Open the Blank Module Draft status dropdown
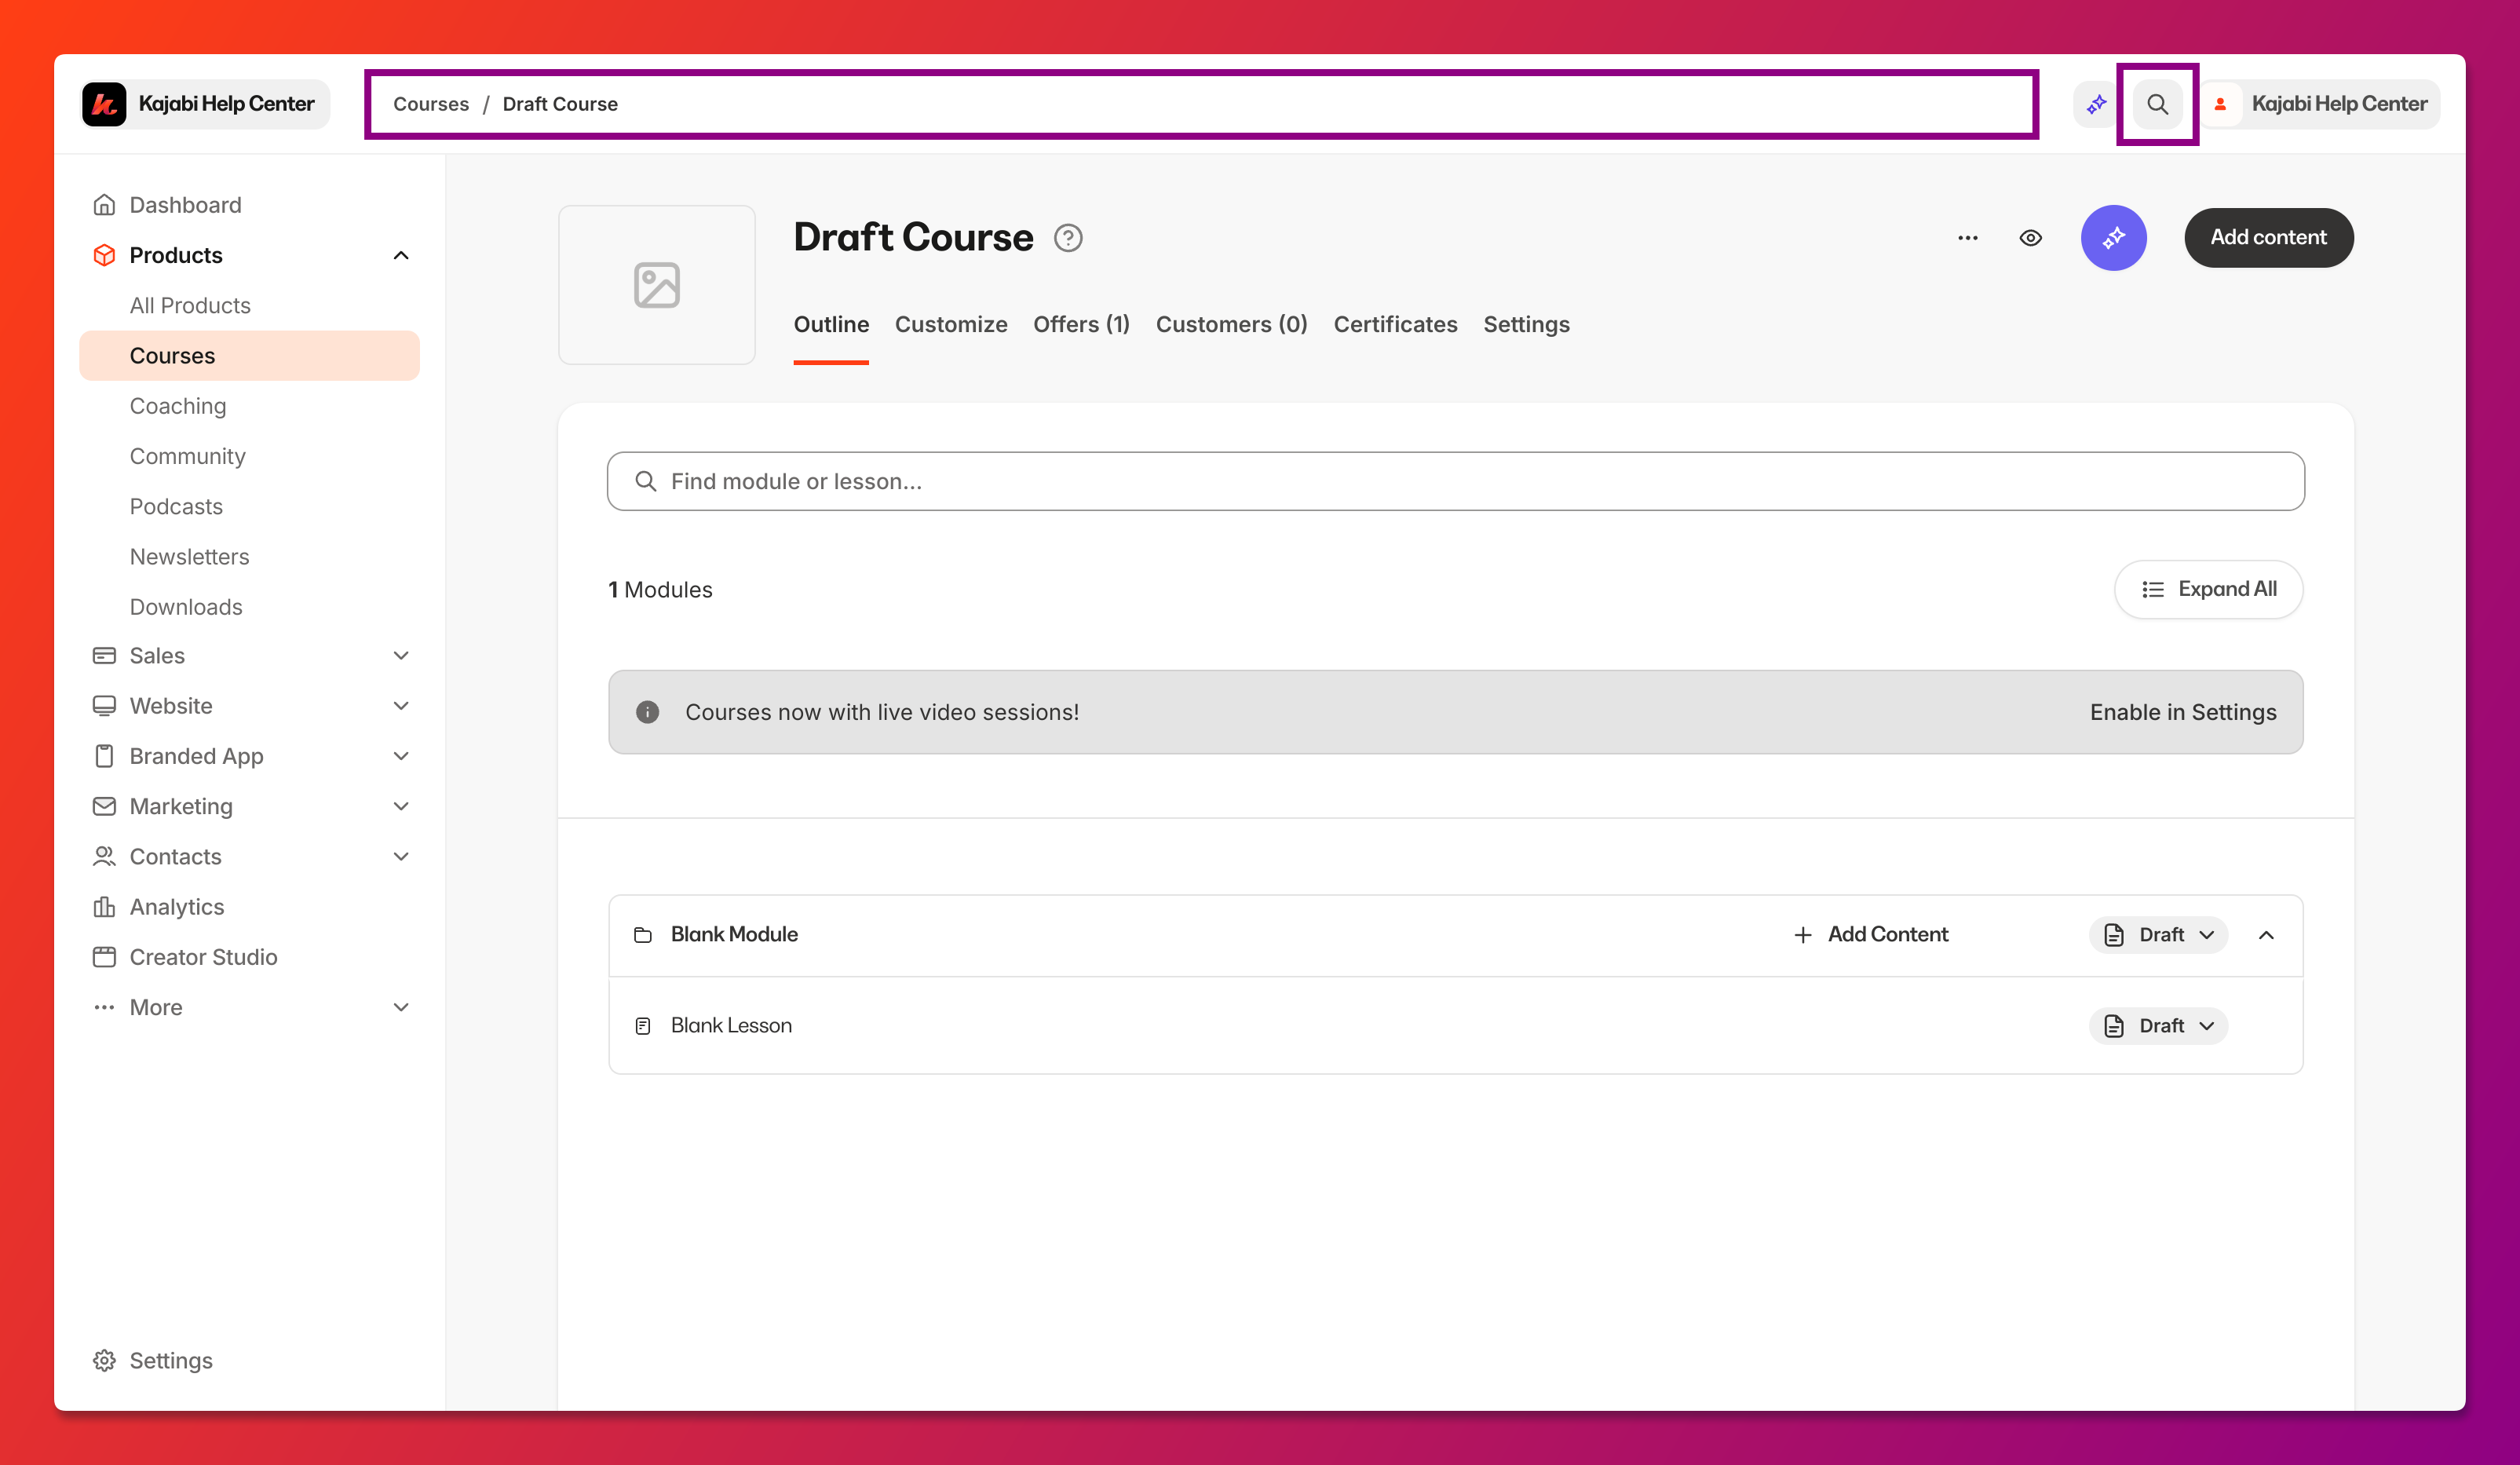The width and height of the screenshot is (2520, 1465). (2158, 935)
